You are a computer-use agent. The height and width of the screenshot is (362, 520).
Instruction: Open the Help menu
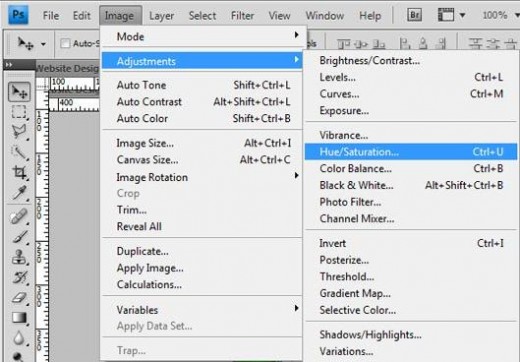(x=370, y=15)
